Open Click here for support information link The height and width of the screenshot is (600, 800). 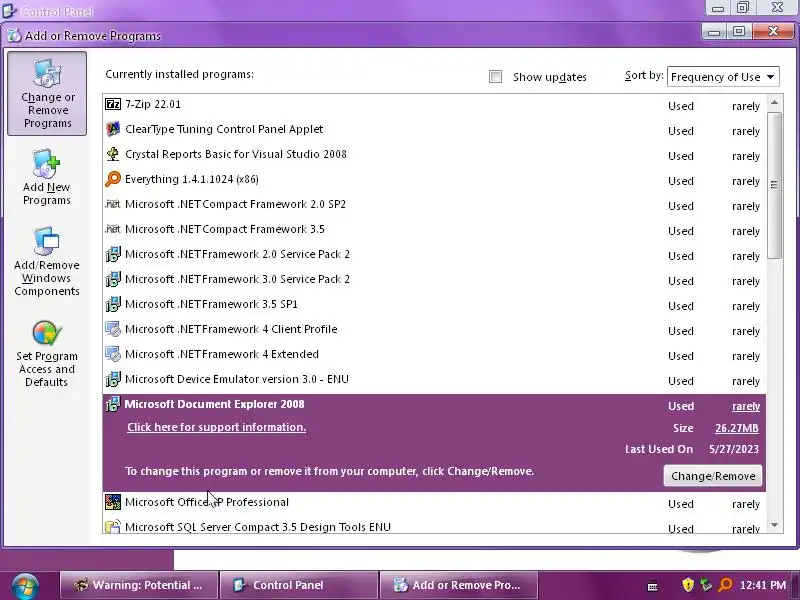pos(216,427)
